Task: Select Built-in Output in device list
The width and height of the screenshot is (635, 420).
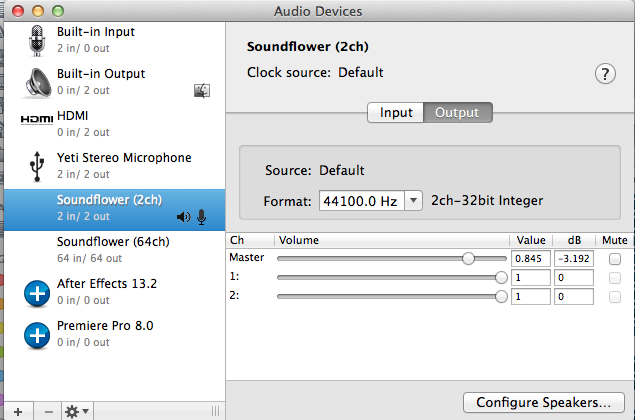Action: [115, 82]
